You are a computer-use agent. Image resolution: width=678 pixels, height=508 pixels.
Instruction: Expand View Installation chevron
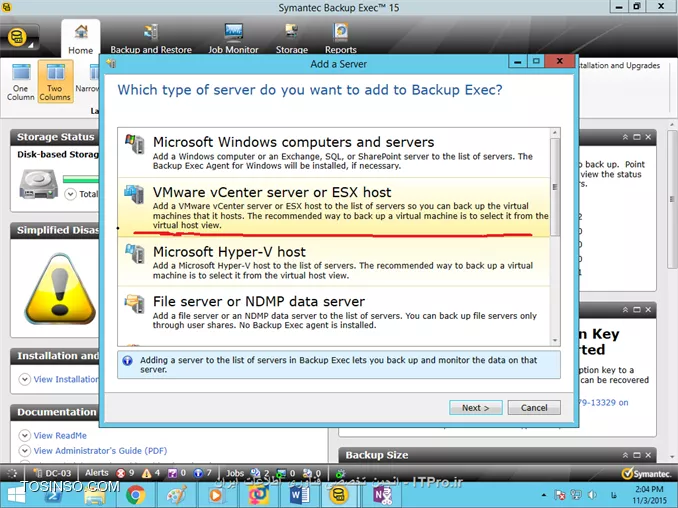click(25, 379)
